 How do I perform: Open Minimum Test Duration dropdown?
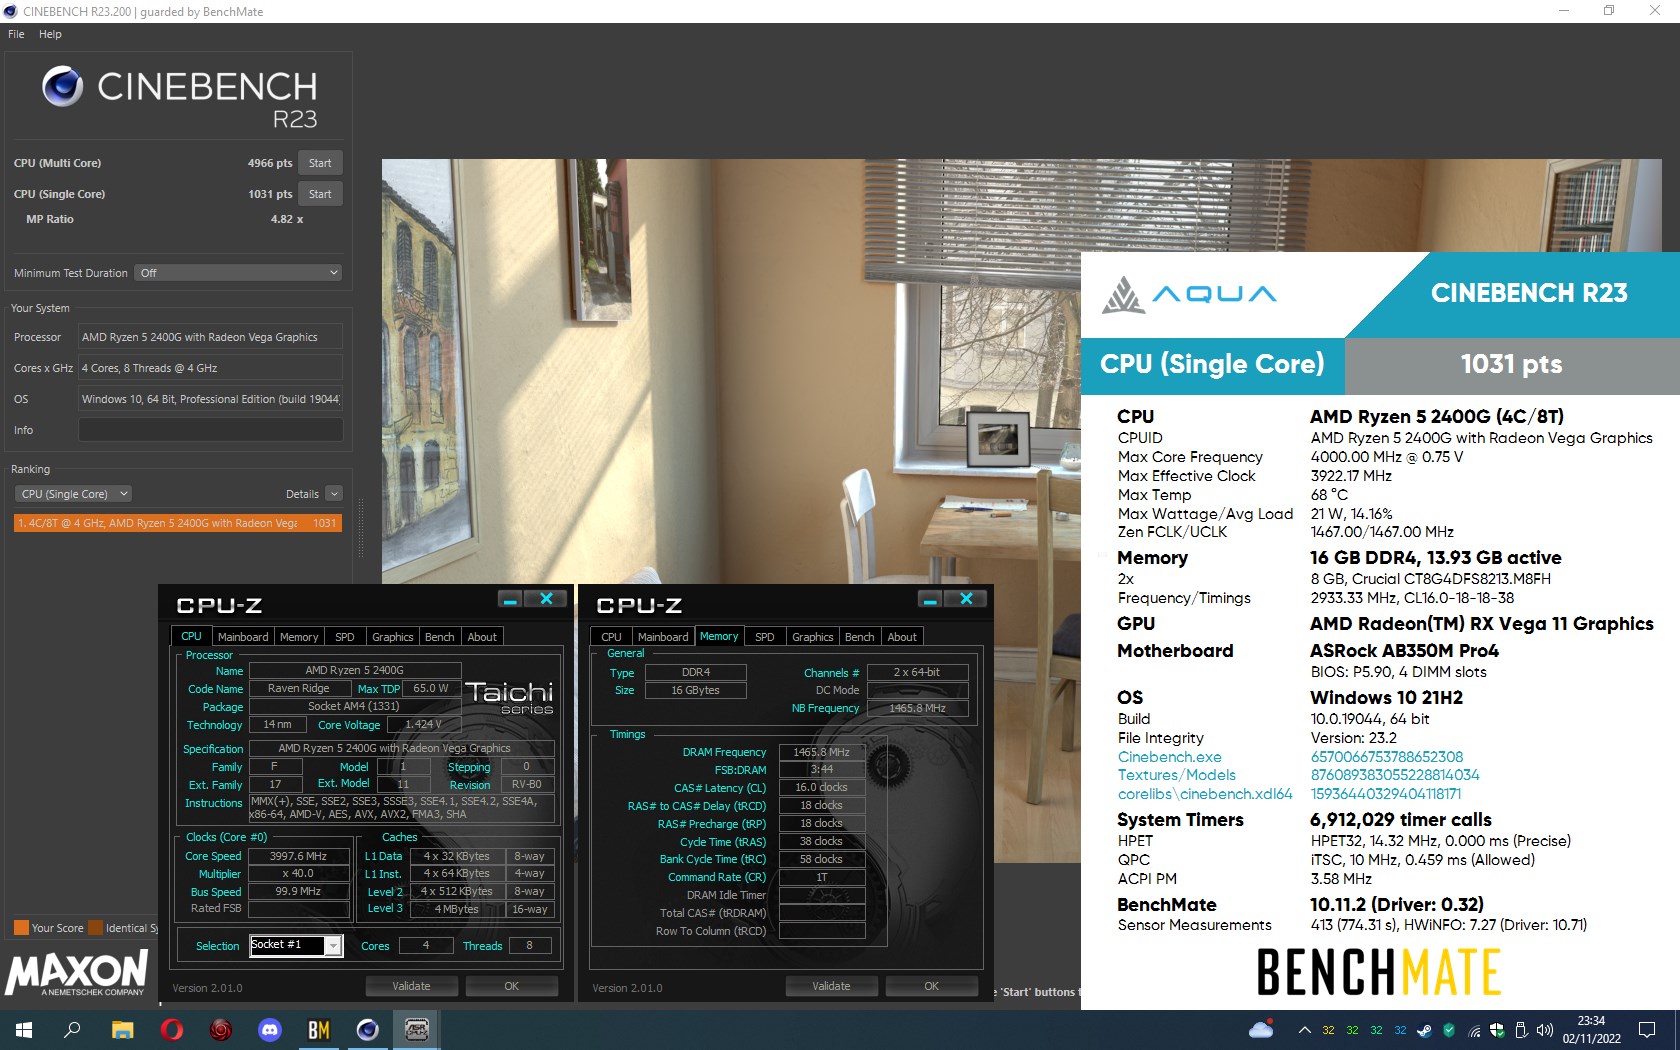[238, 273]
